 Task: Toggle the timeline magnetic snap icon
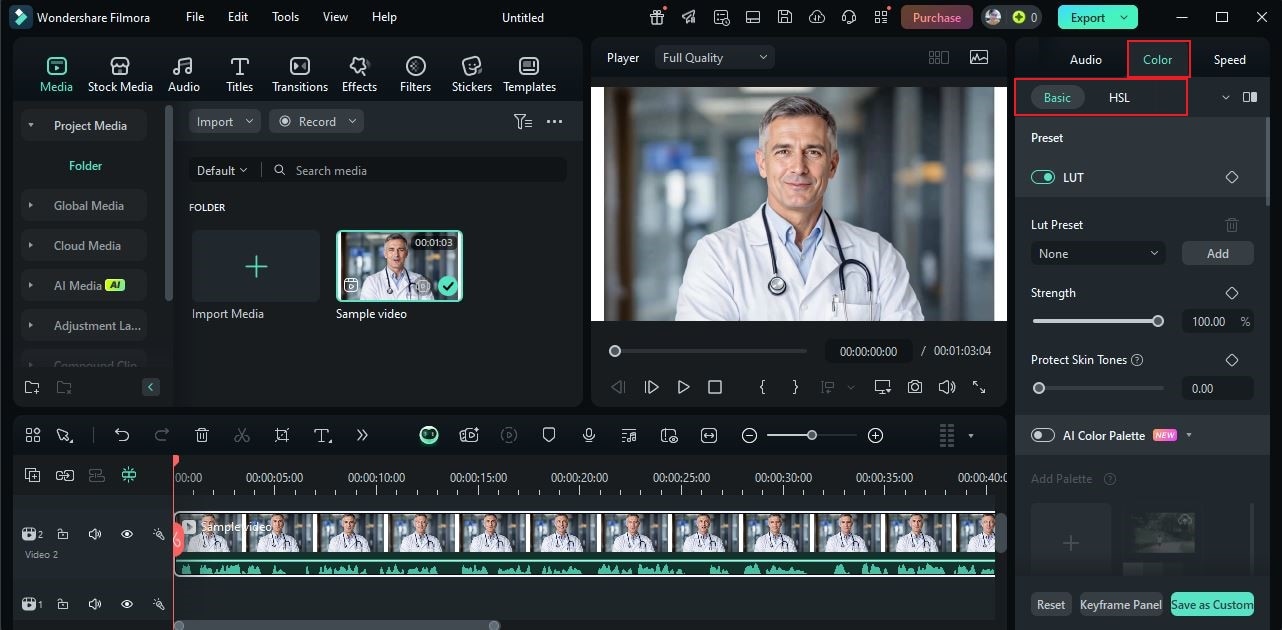[x=128, y=475]
